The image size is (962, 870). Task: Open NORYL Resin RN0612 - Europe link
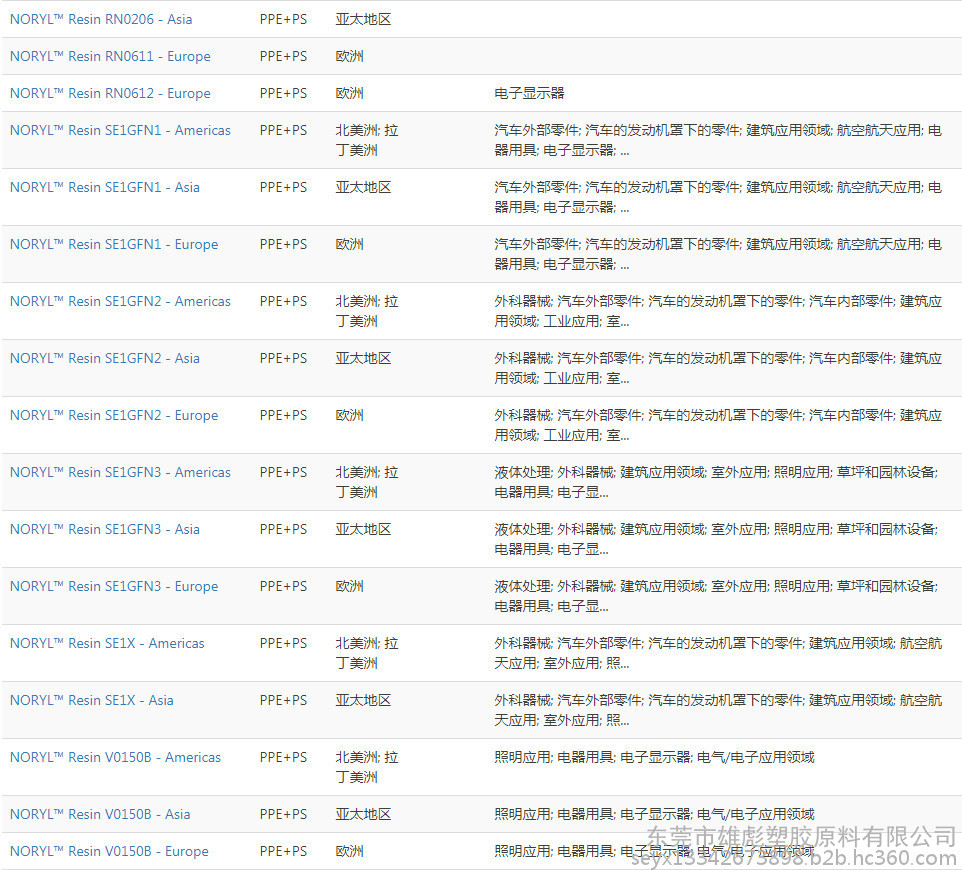point(110,93)
